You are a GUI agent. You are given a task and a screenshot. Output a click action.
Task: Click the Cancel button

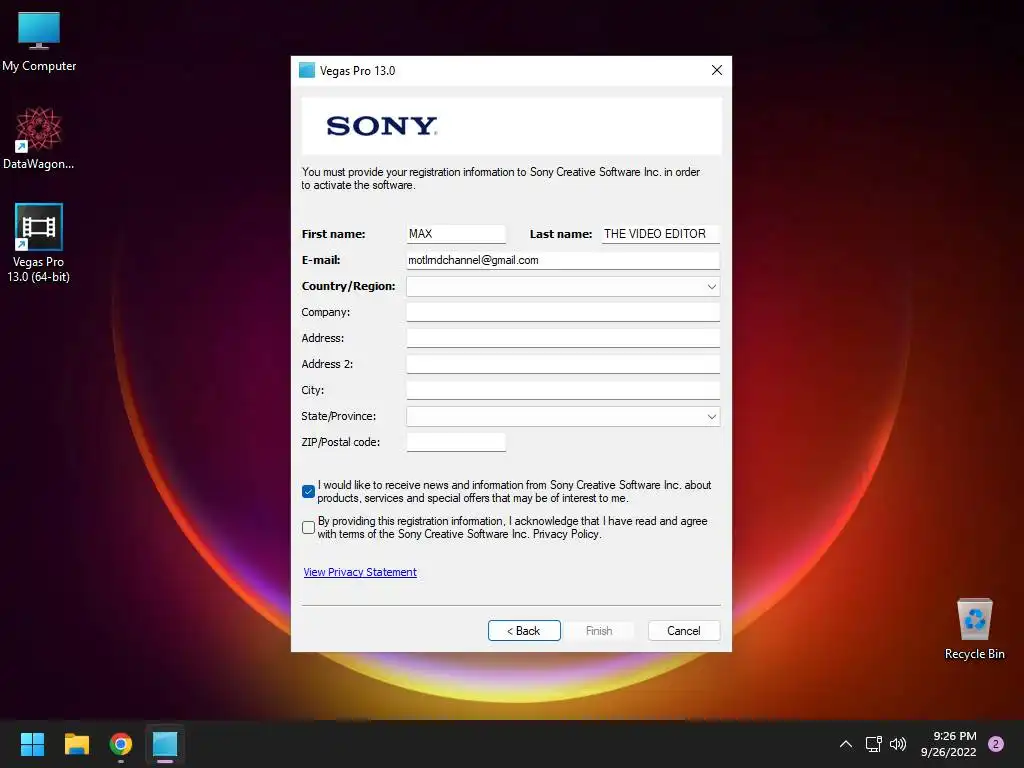(684, 631)
